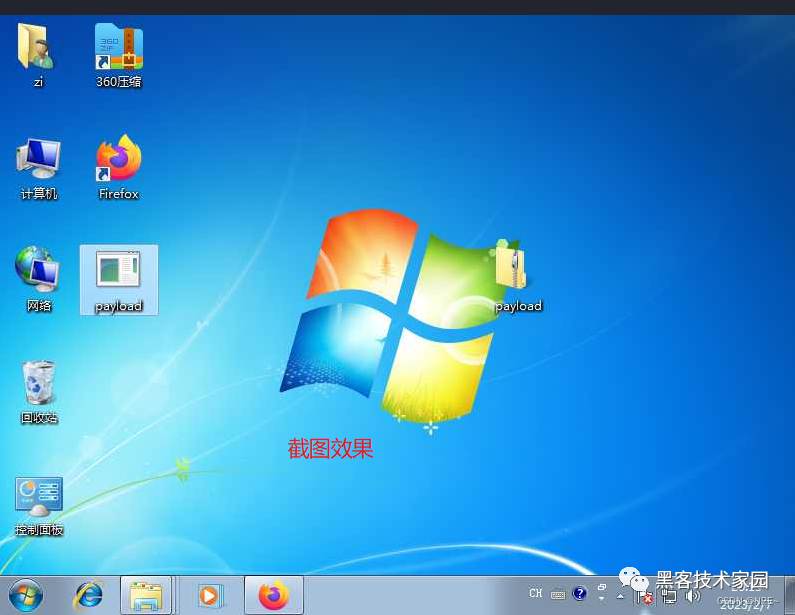The image size is (795, 615).
Task: Switch to Firefox in the taskbar
Action: (274, 595)
